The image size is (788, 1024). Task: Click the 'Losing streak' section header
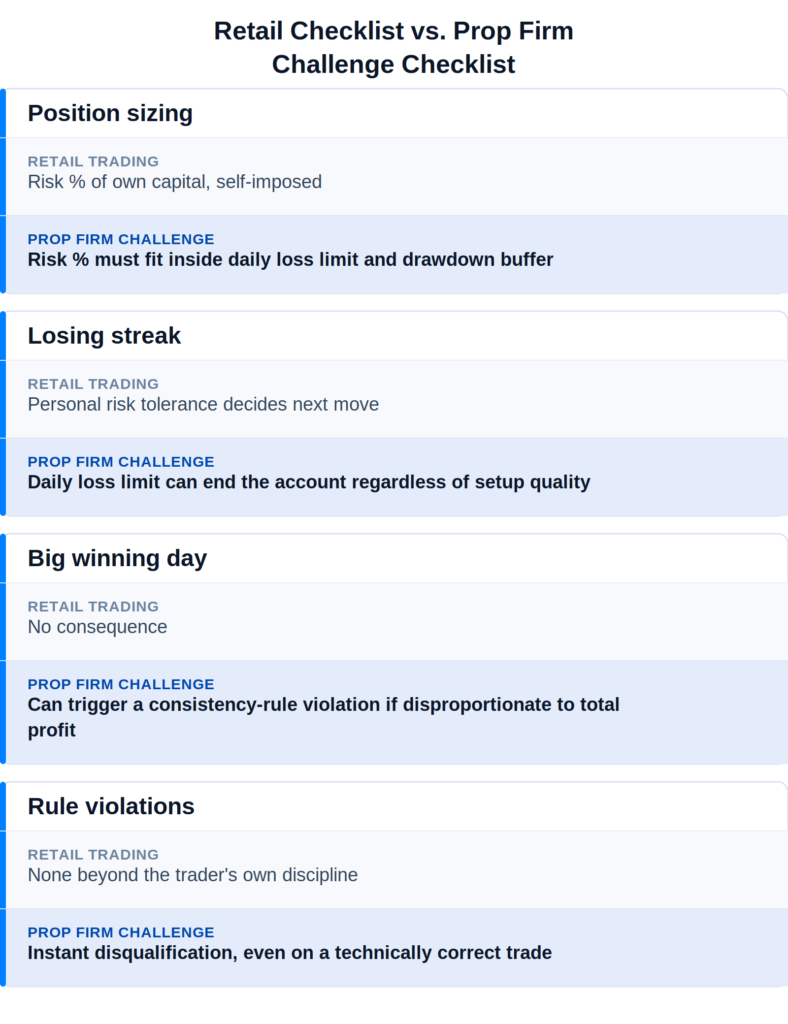click(x=104, y=336)
